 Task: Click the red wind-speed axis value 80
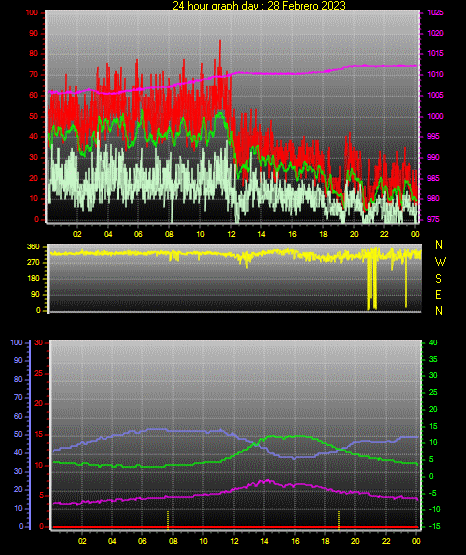[33, 54]
